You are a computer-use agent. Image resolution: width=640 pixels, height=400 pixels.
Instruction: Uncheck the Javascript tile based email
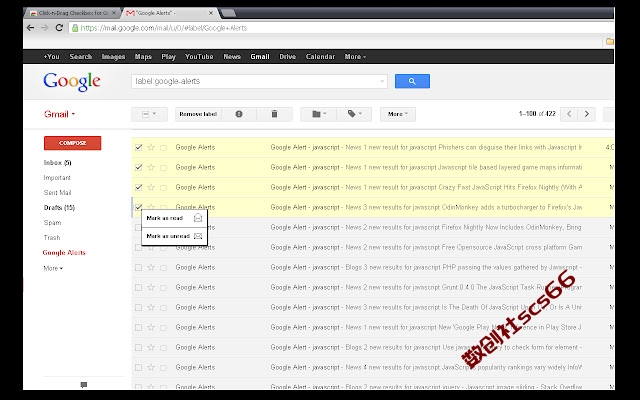(x=139, y=167)
